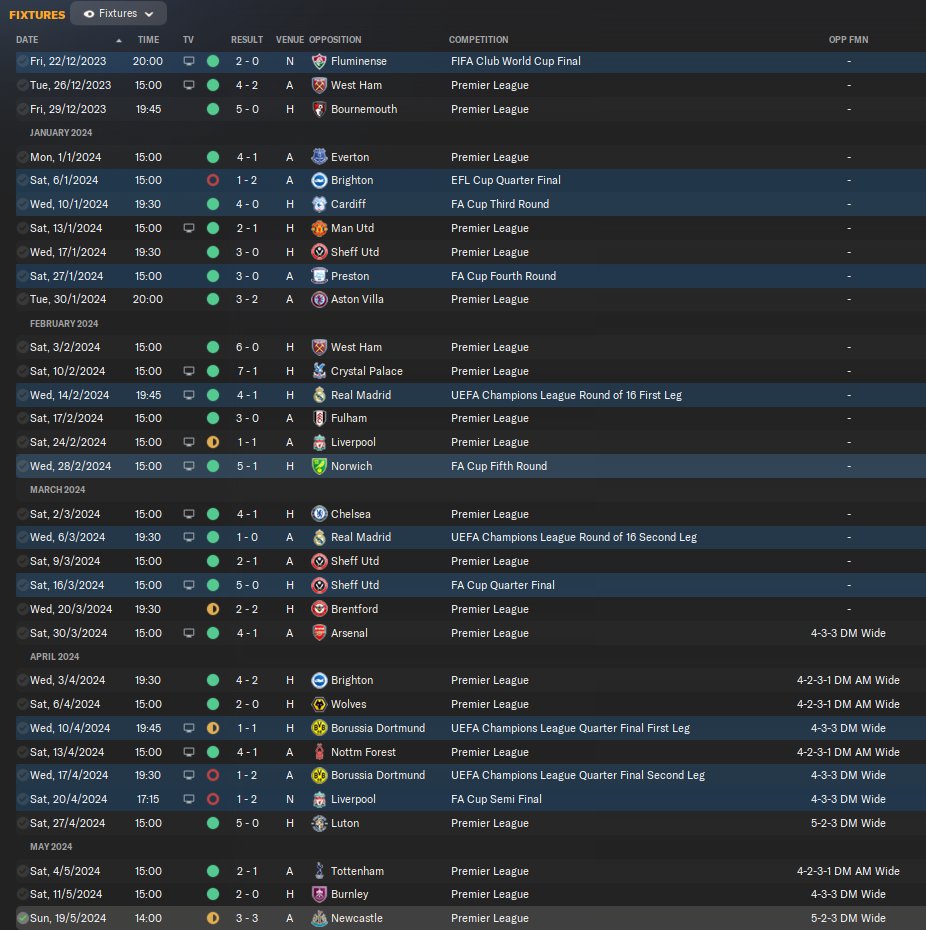The width and height of the screenshot is (926, 930).
Task: Open Fluminense opposition link
Action: click(x=359, y=61)
